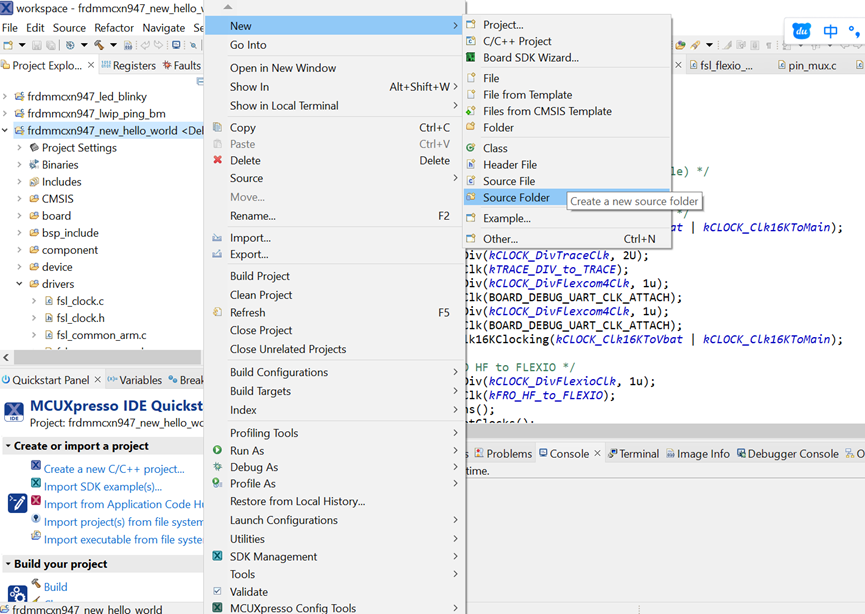The height and width of the screenshot is (614, 865).
Task: Expand the CMSIS folder node
Action: click(19, 198)
